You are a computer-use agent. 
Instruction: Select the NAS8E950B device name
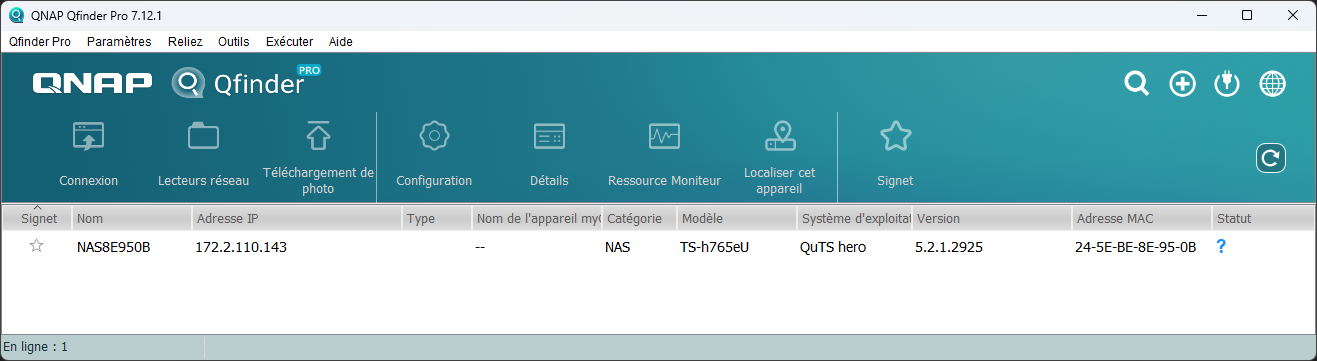point(113,247)
